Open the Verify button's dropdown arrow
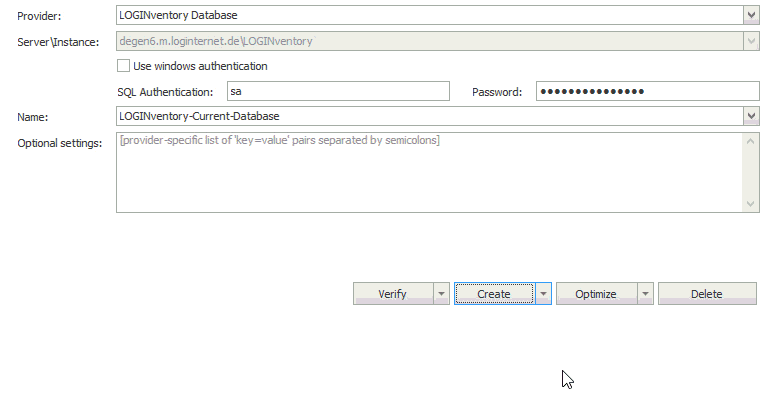Image resolution: width=768 pixels, height=416 pixels. coord(441,294)
